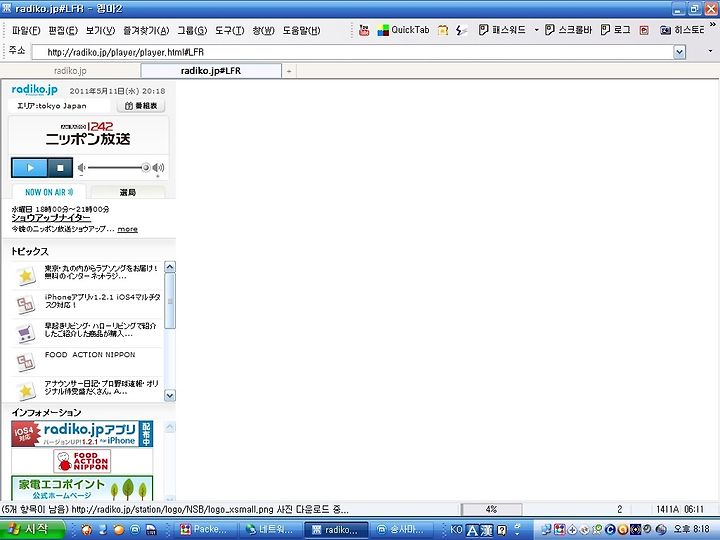Open the 로그 toolbar item
Viewport: 720px width, 540px height.
click(x=615, y=30)
